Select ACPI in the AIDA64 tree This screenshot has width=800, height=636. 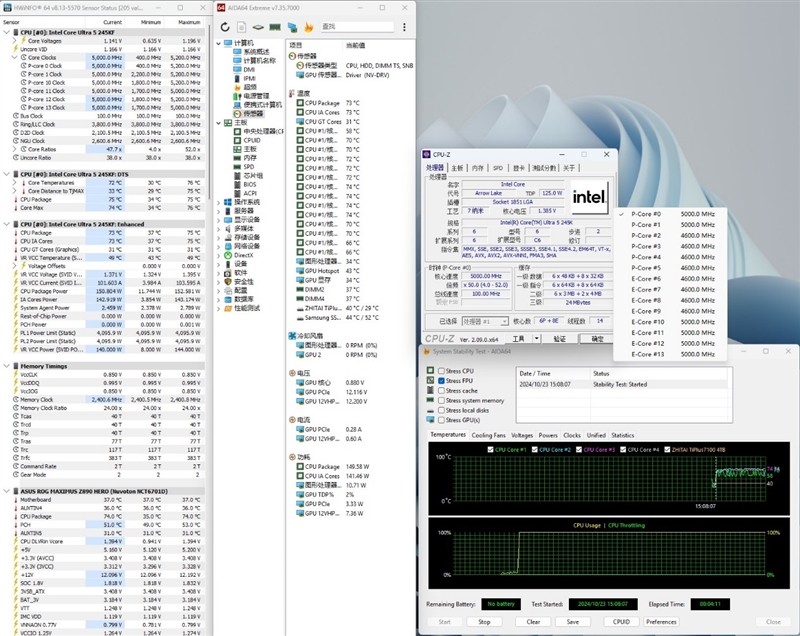tap(250, 193)
